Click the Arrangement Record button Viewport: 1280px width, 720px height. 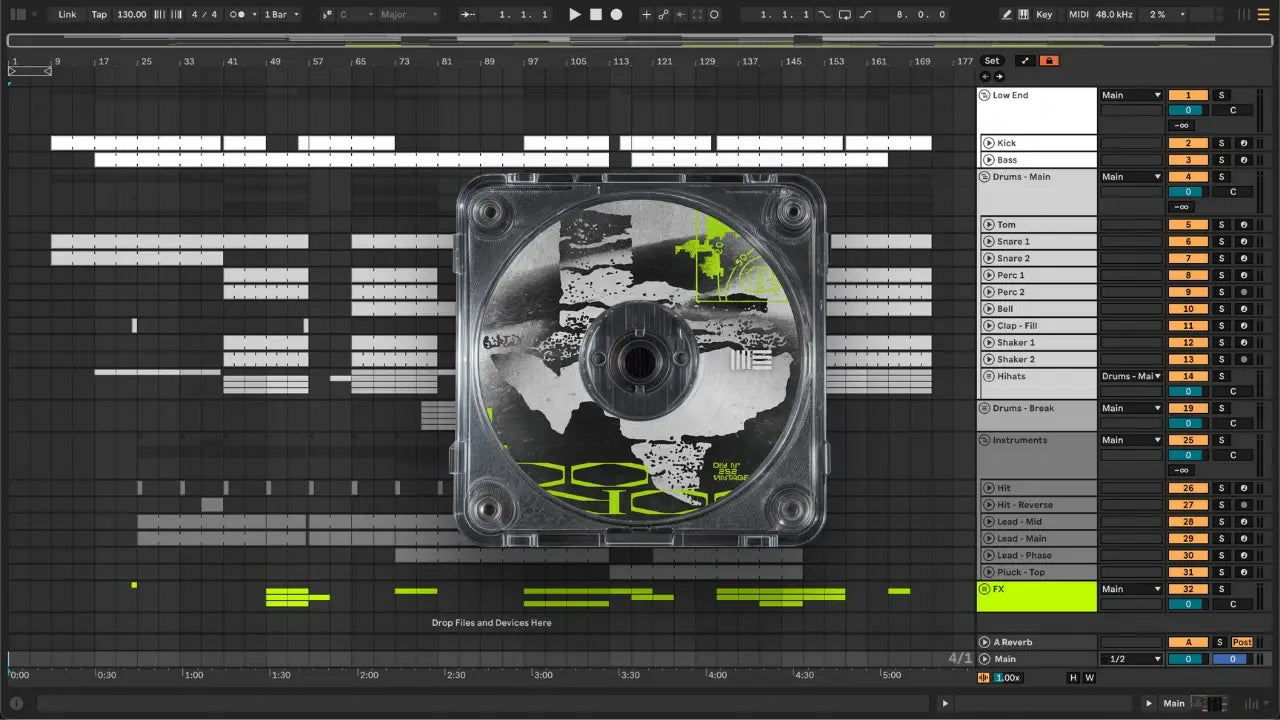(617, 15)
